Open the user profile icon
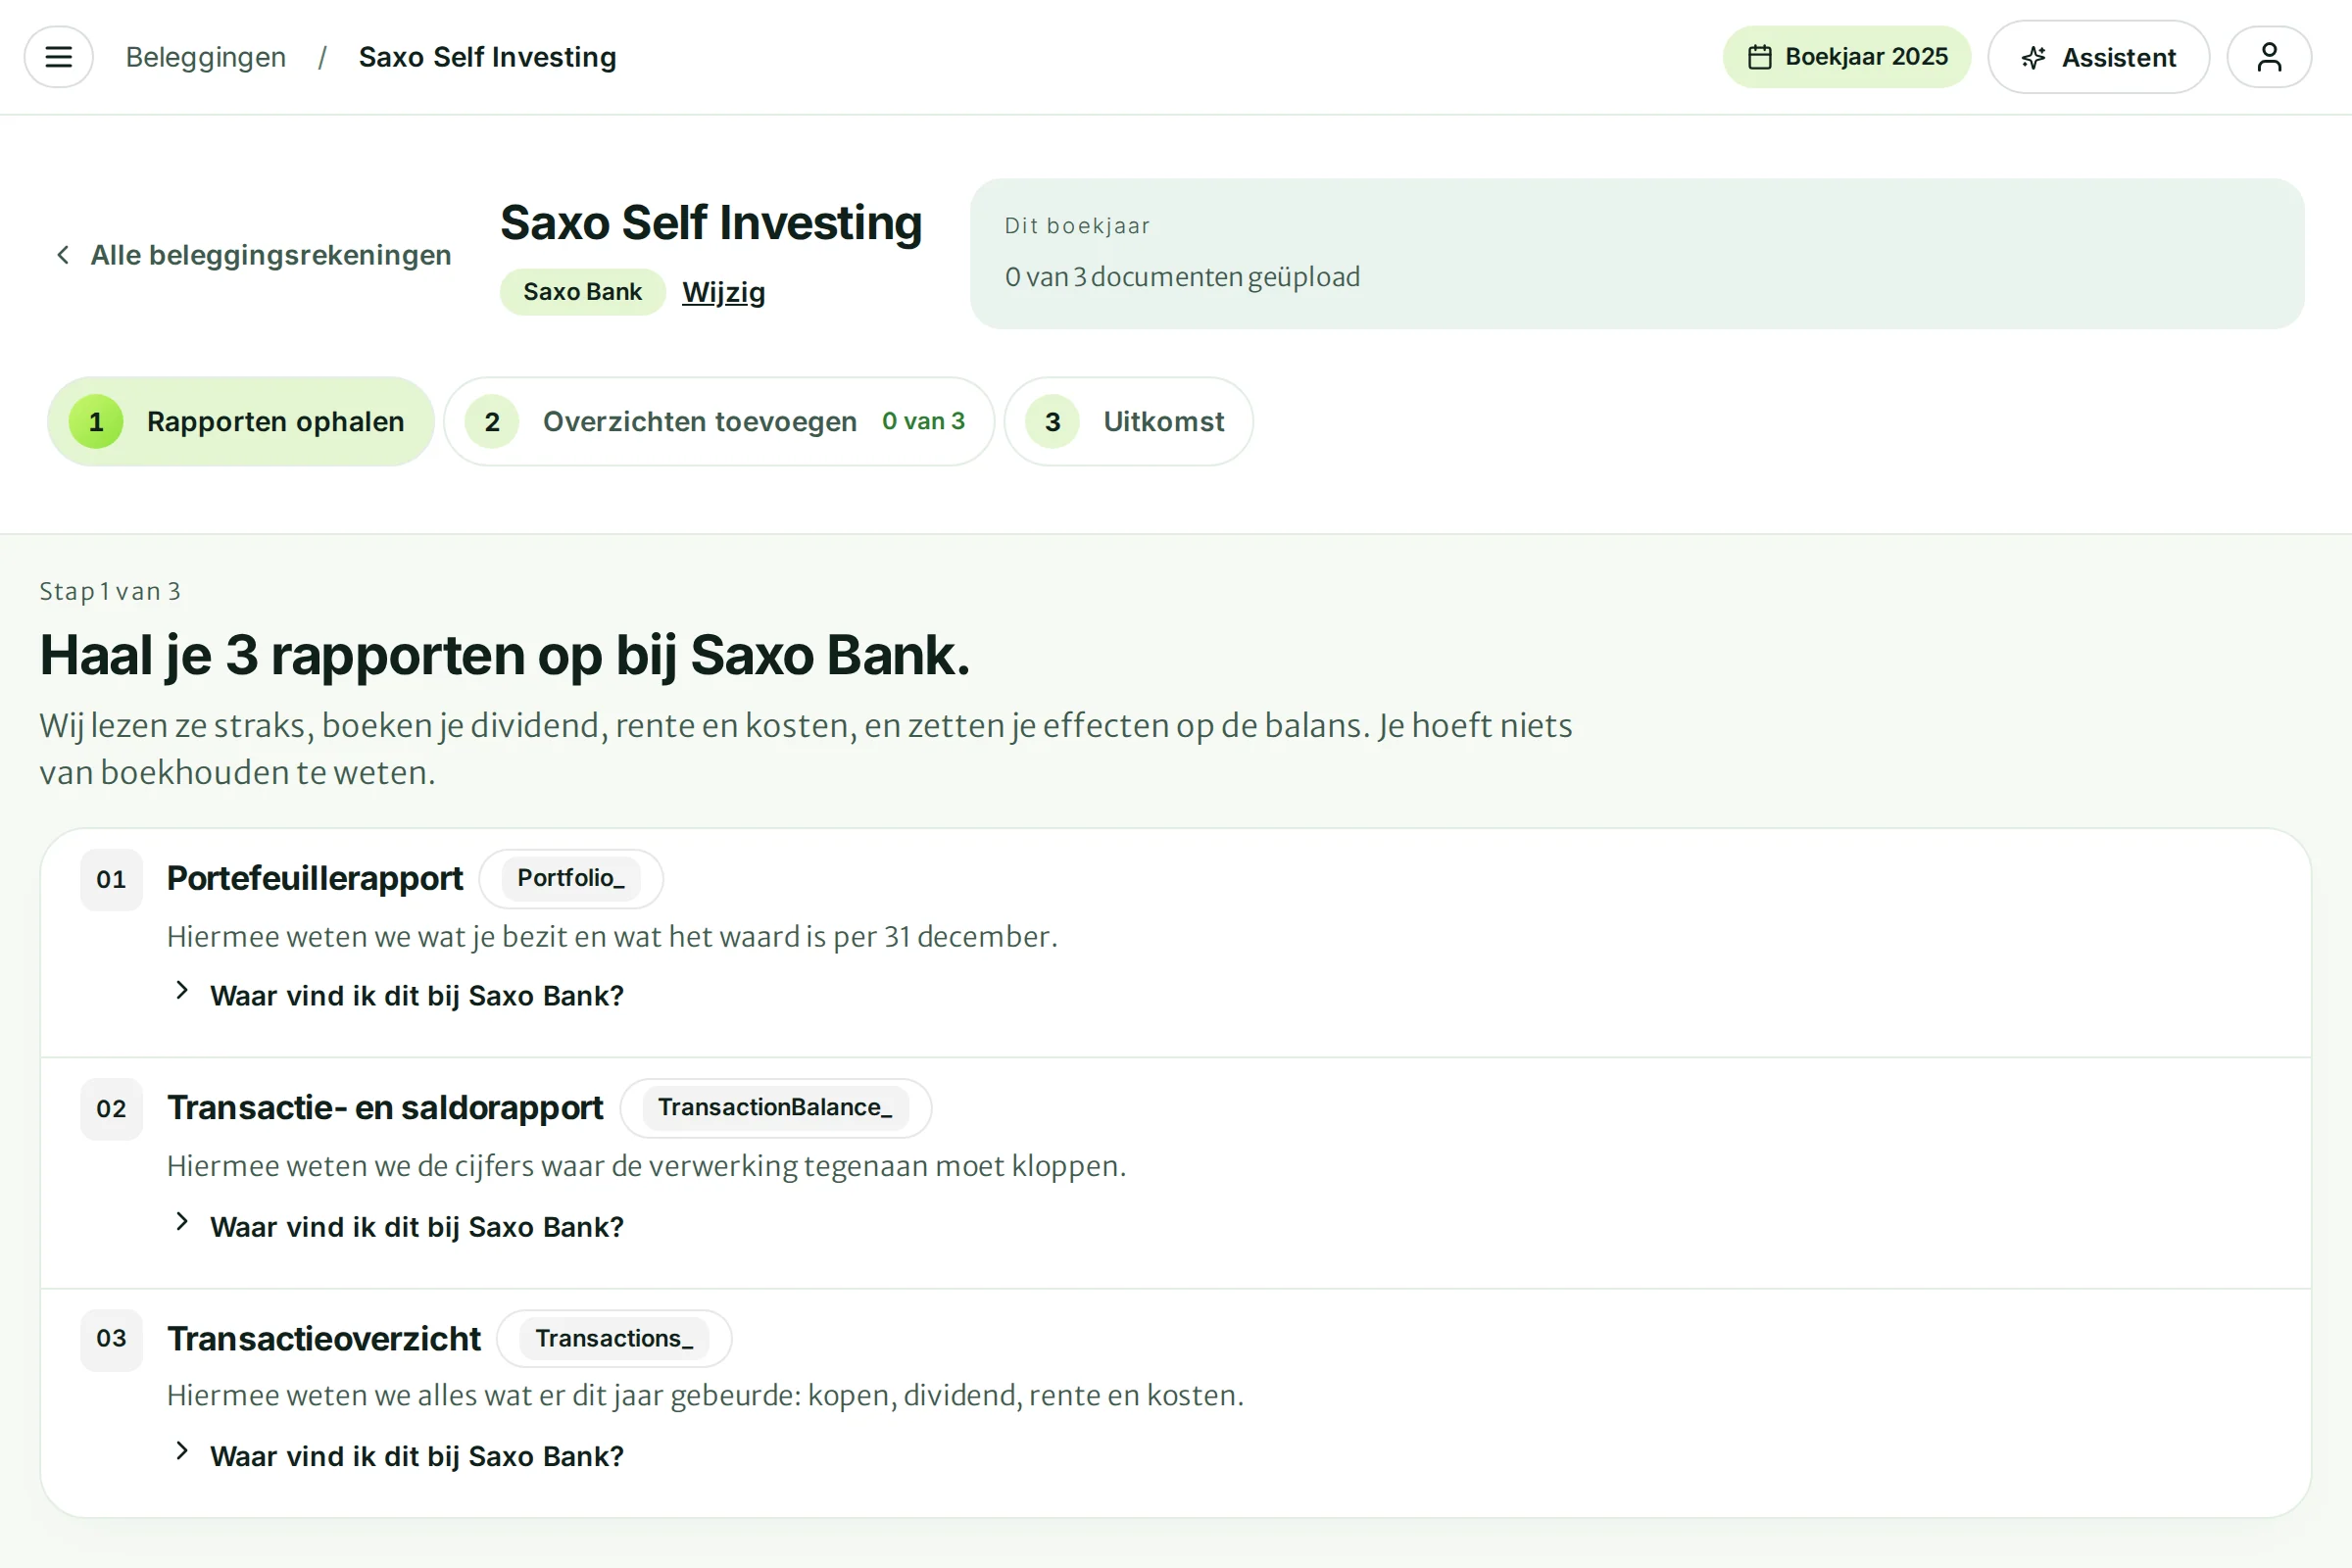 (2269, 57)
